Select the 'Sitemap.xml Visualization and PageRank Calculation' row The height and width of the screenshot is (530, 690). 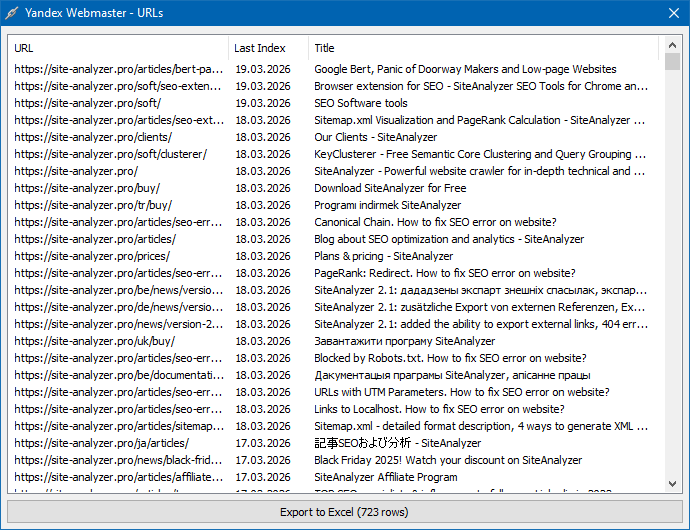[336, 120]
